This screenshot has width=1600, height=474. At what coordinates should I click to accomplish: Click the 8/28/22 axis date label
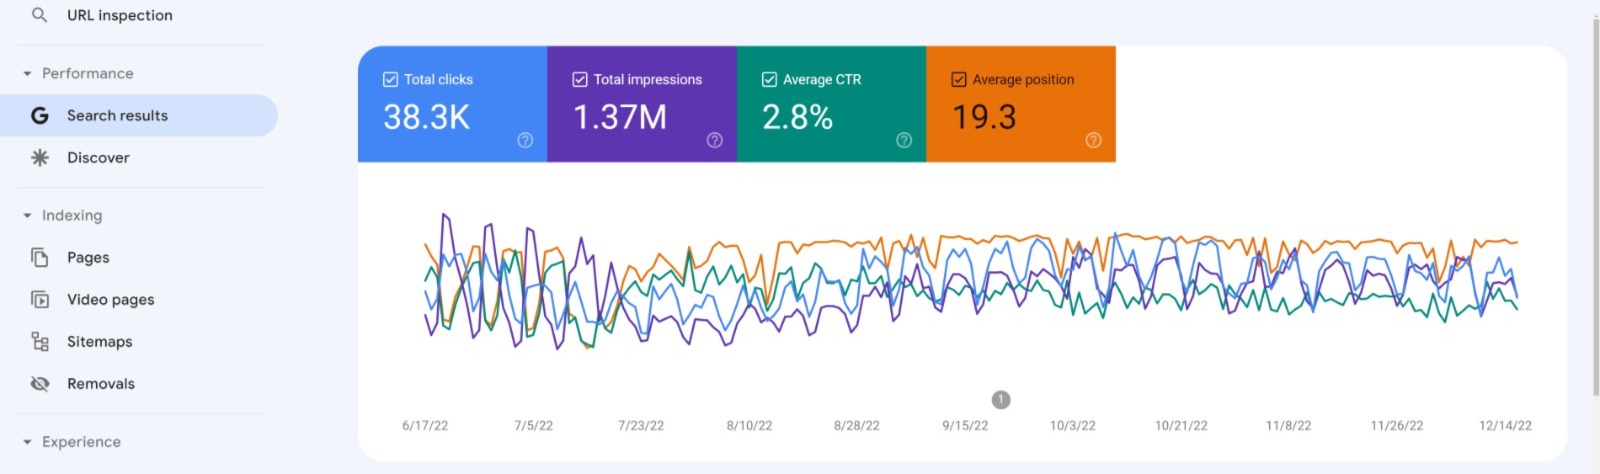click(857, 425)
